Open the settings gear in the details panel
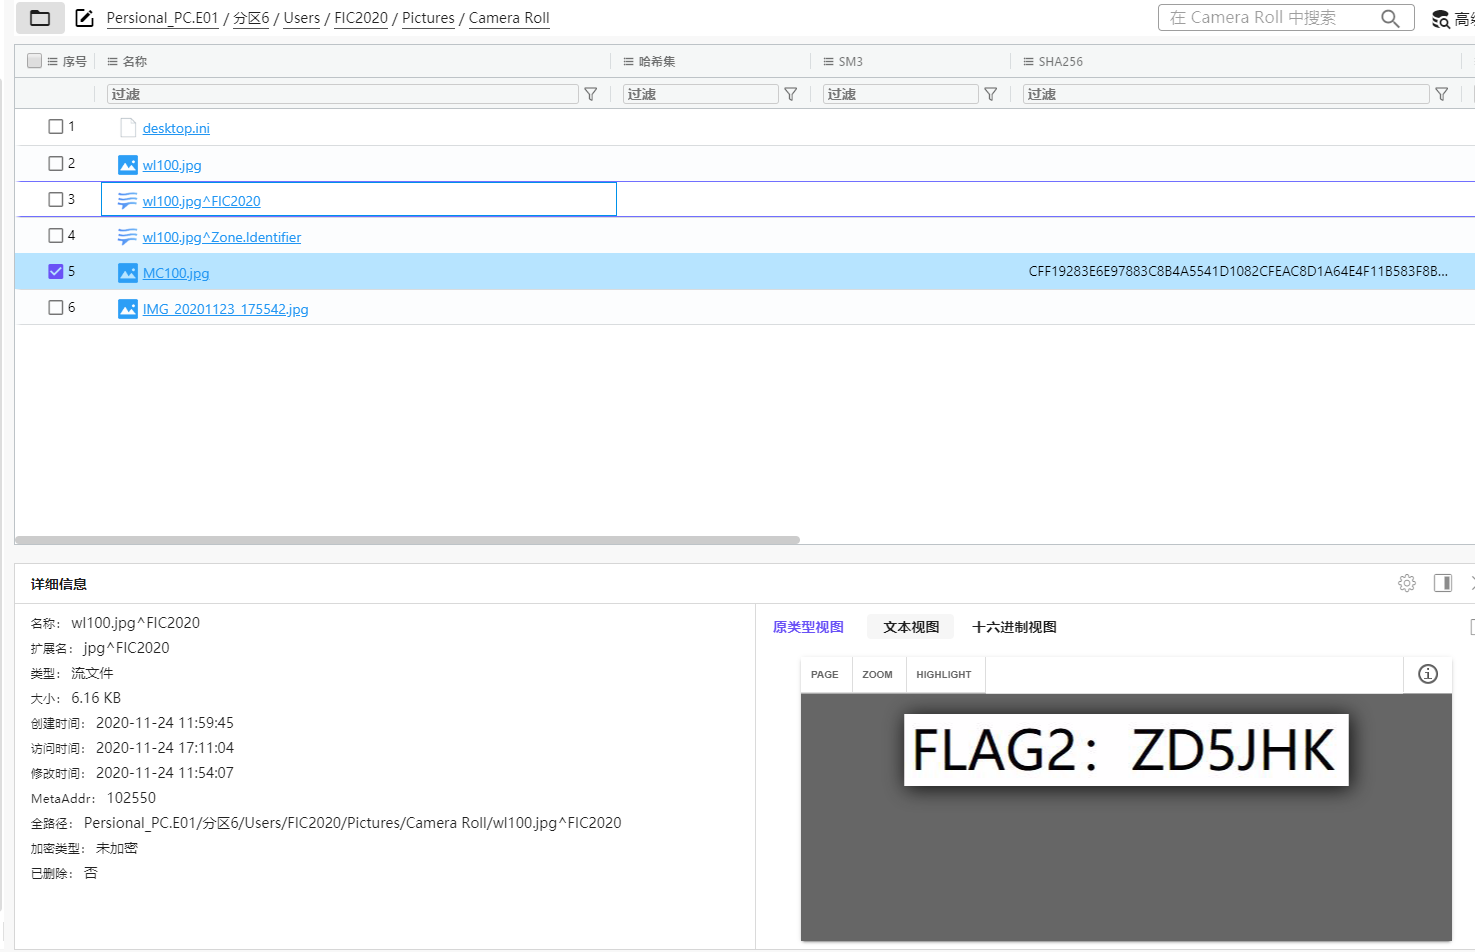This screenshot has height=952, width=1475. coord(1407,583)
